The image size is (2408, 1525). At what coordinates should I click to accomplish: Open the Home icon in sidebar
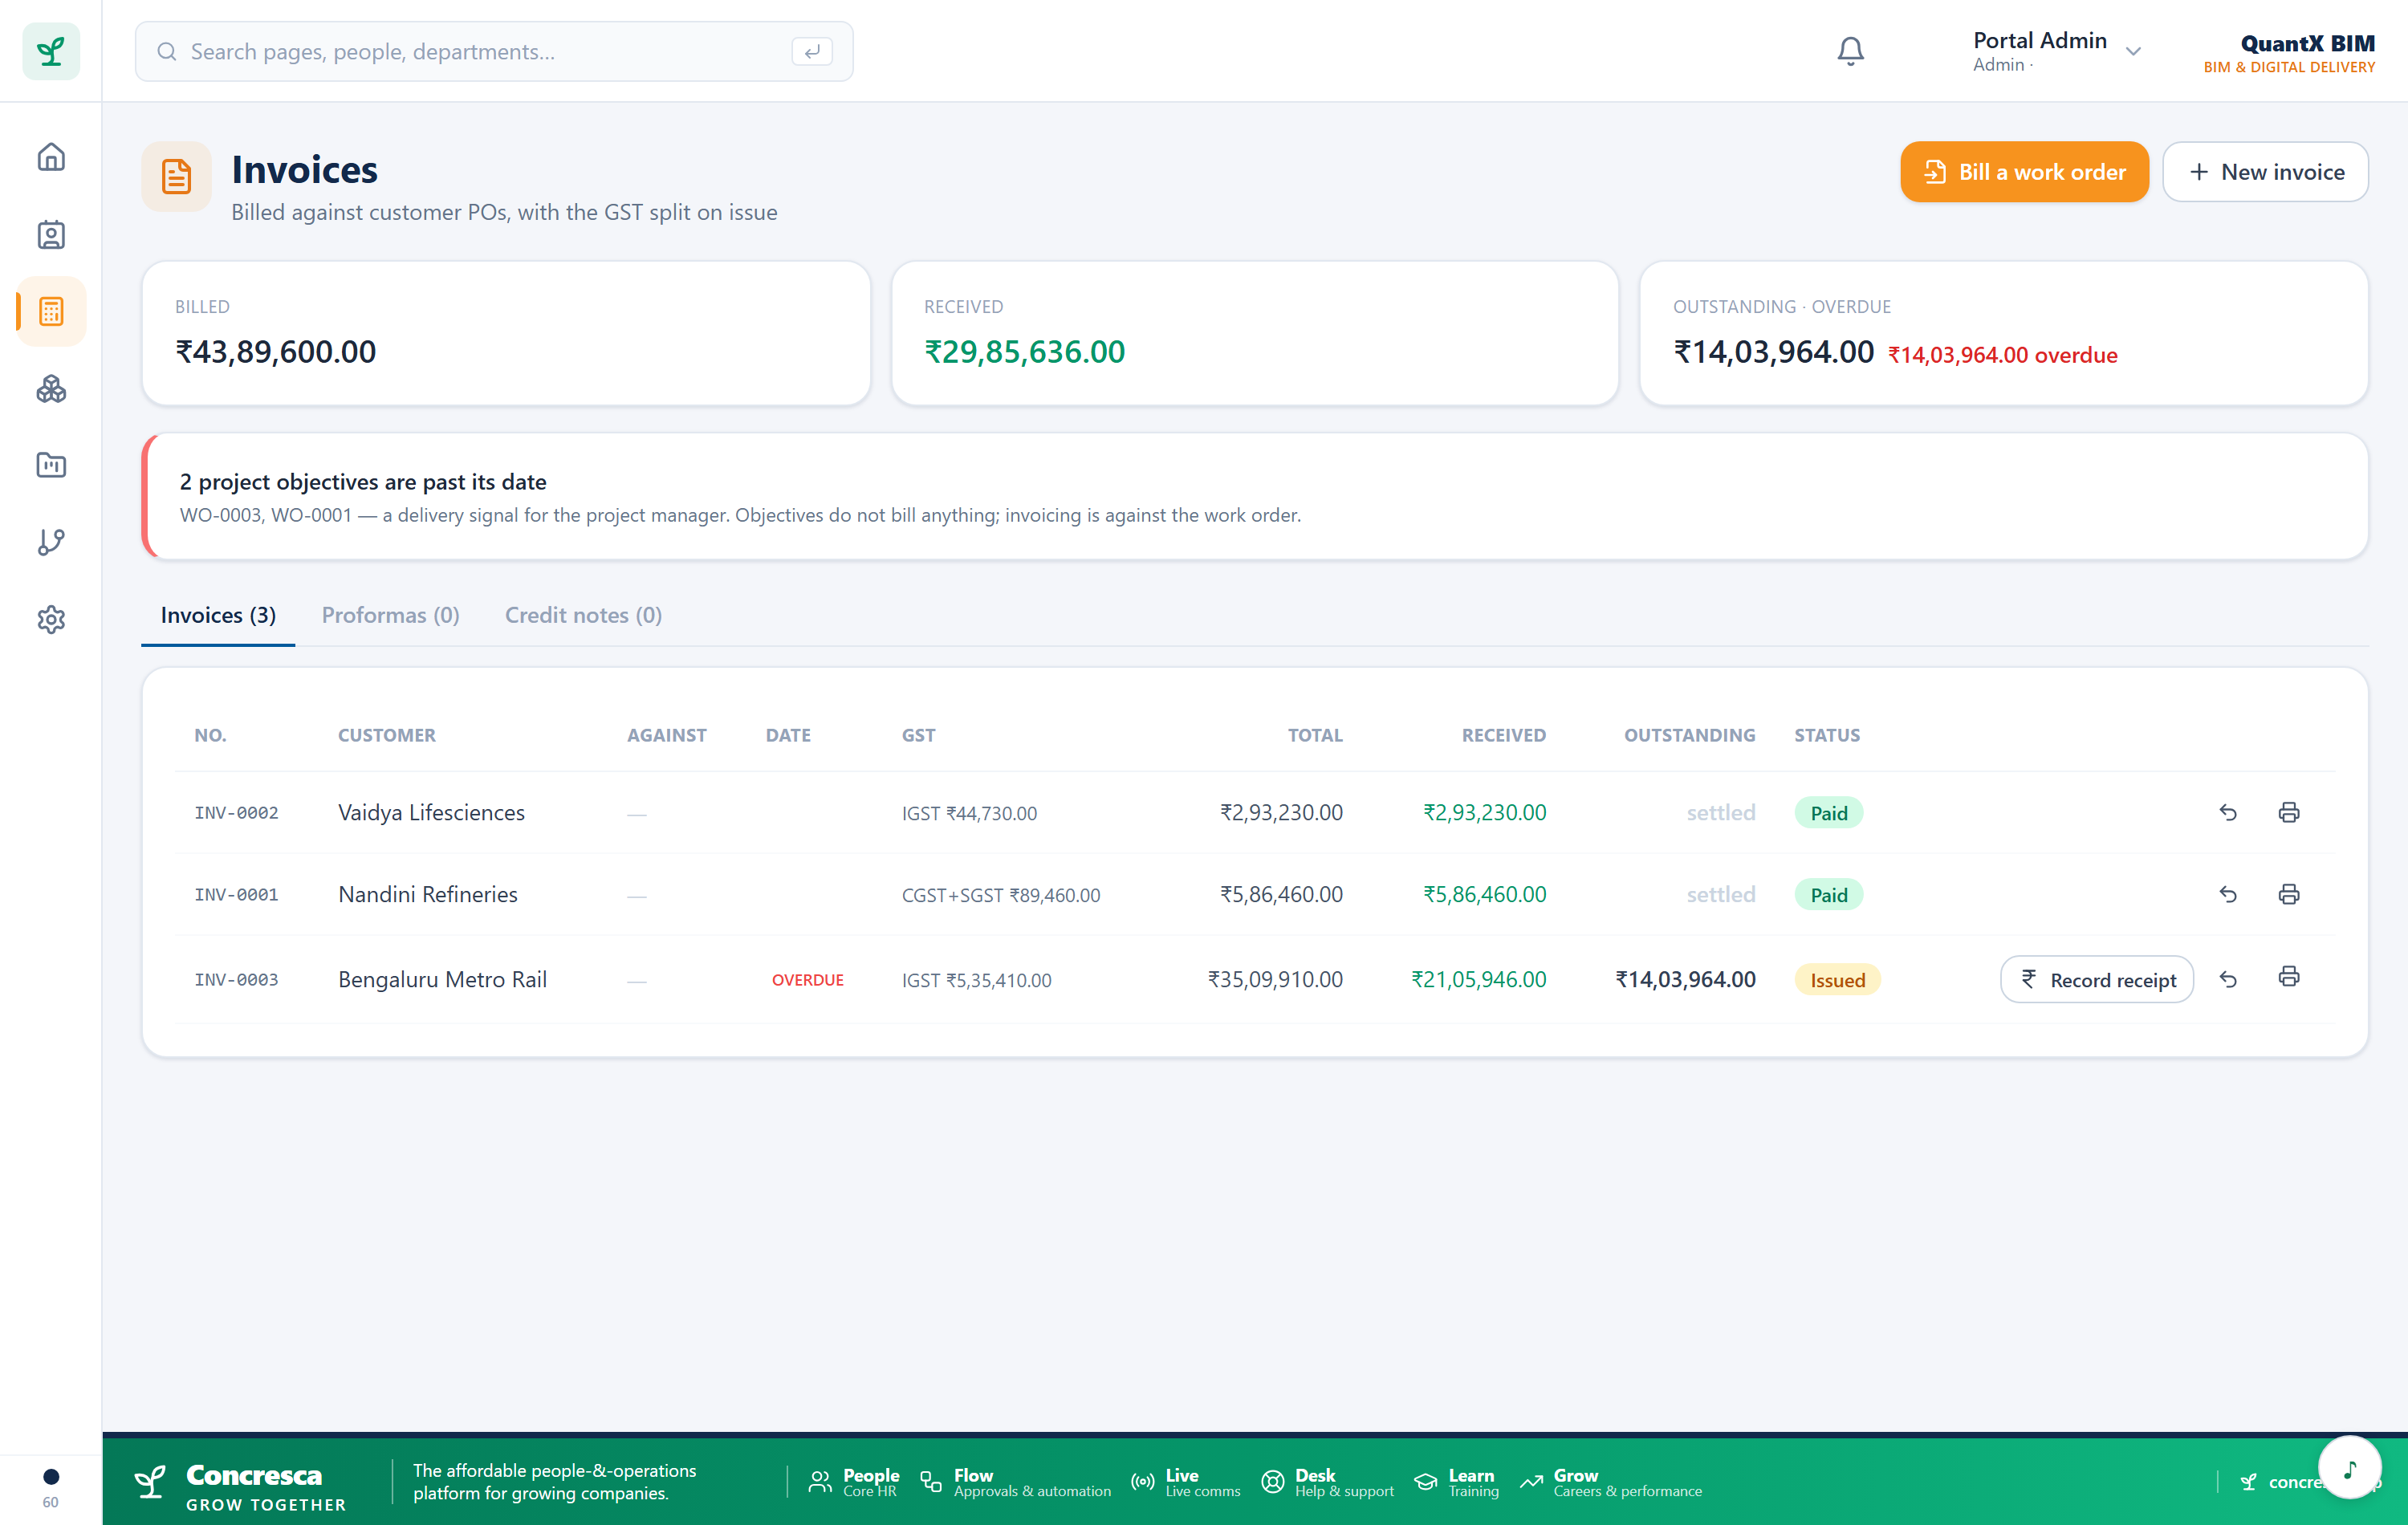[51, 157]
